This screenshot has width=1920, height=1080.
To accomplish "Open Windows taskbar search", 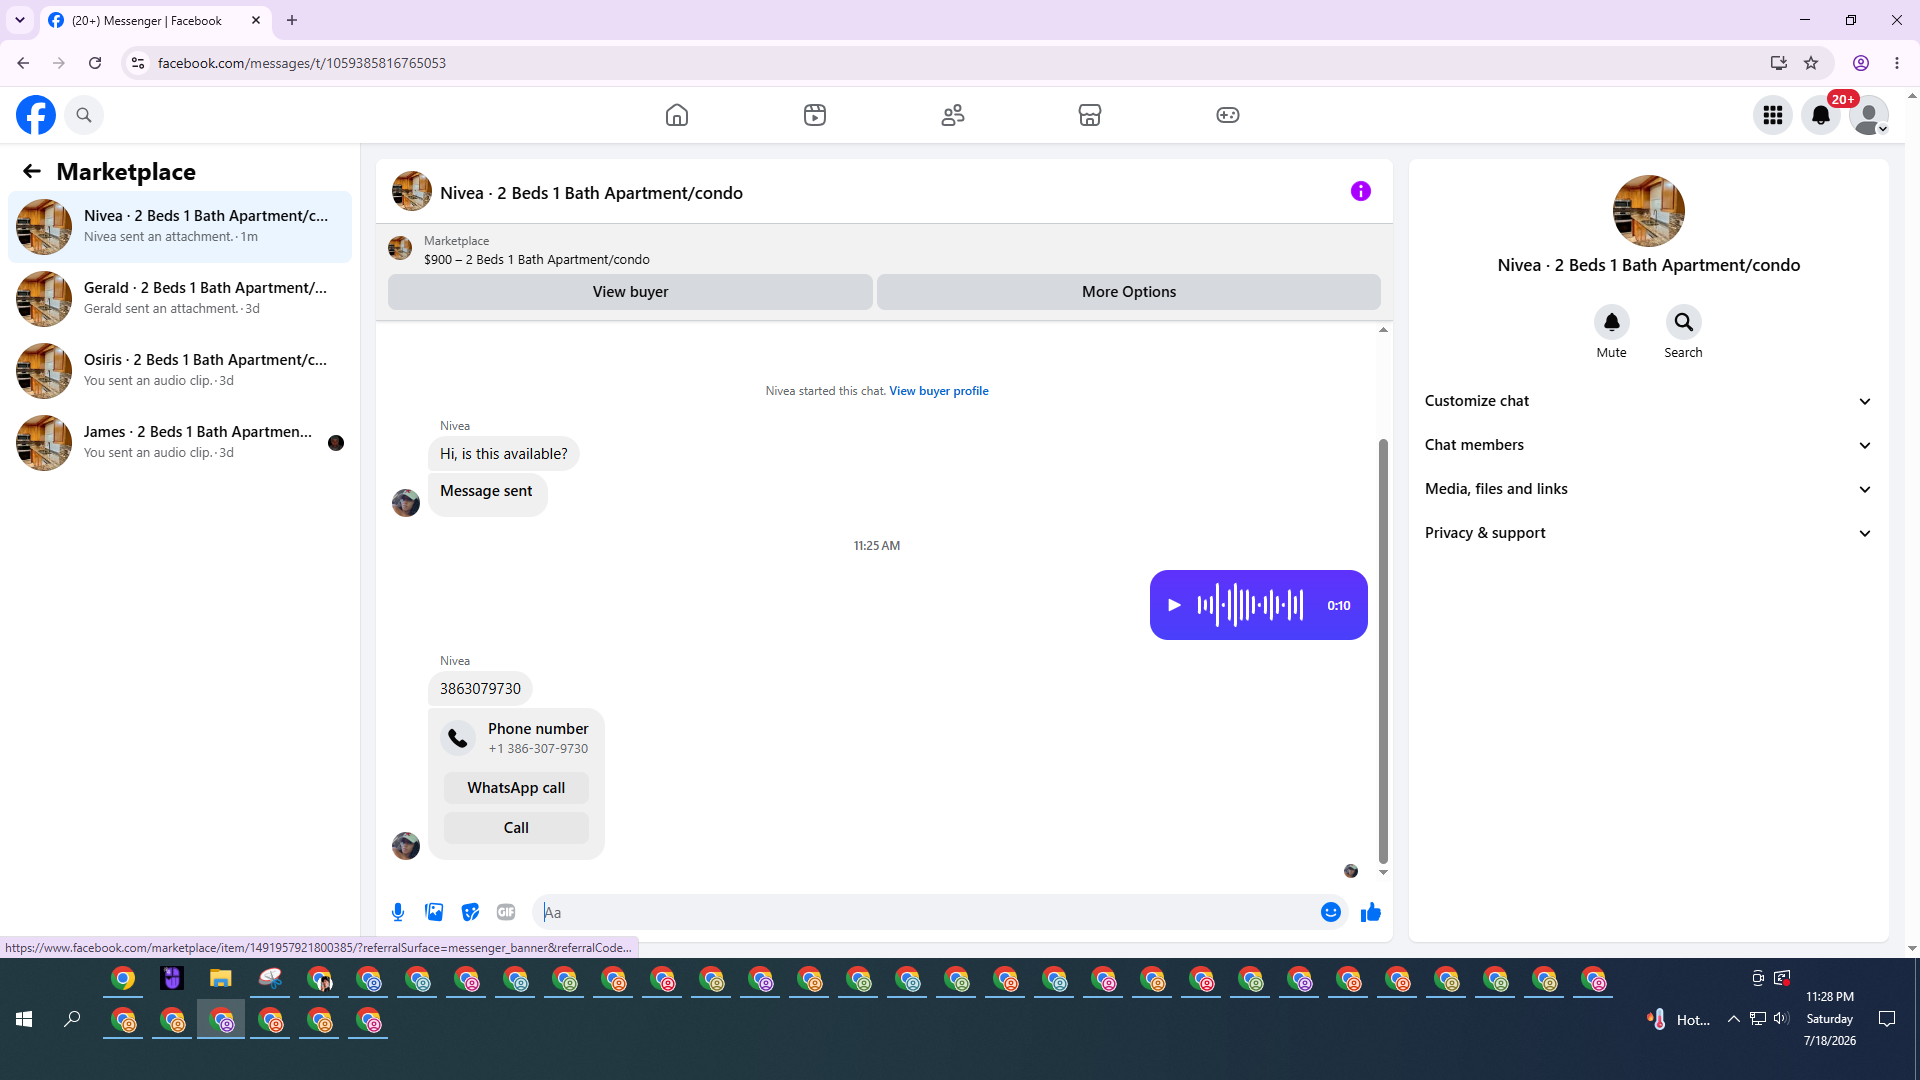I will (x=72, y=1019).
